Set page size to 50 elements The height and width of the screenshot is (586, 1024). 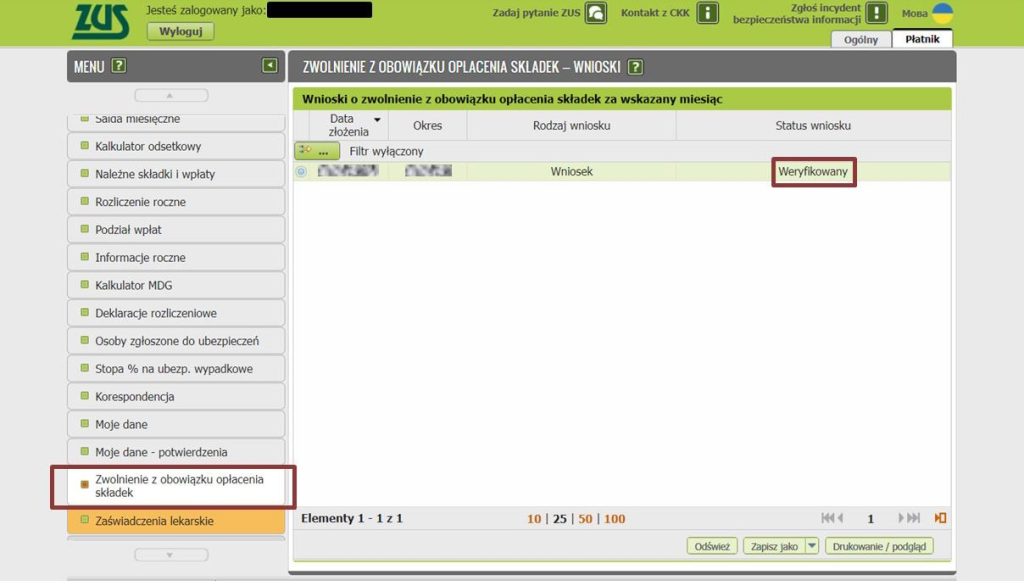[585, 519]
